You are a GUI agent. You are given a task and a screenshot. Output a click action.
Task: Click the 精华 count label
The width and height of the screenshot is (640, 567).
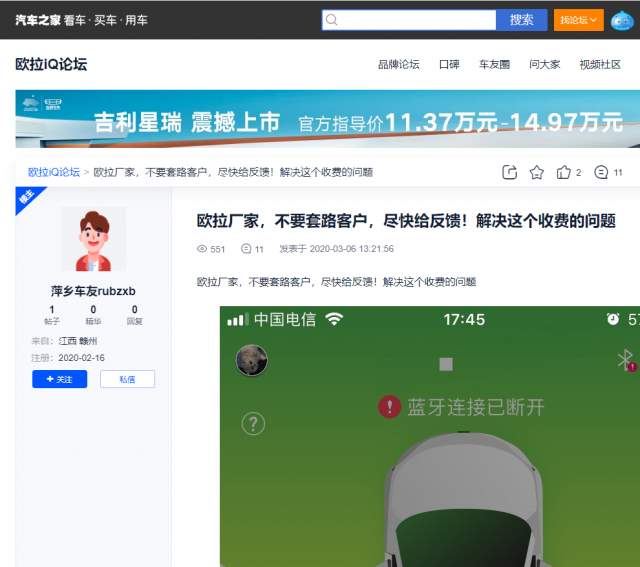point(93,321)
